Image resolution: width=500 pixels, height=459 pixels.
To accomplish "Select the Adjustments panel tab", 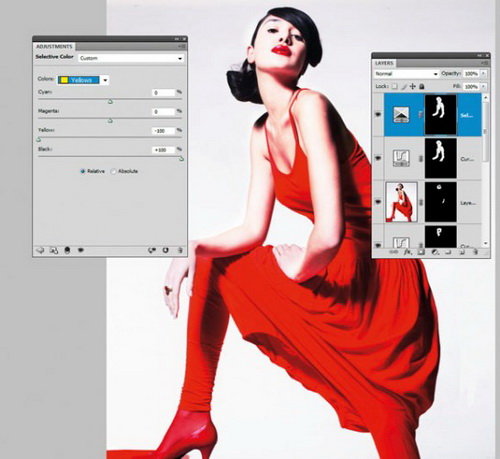I will point(54,46).
